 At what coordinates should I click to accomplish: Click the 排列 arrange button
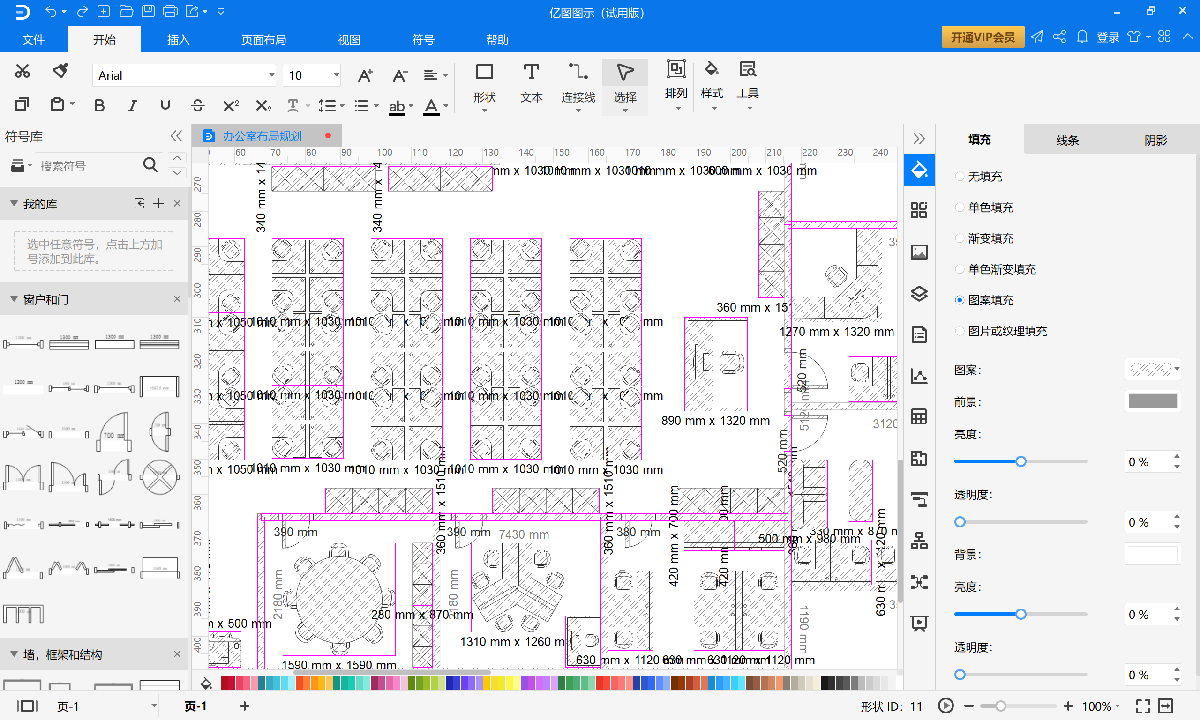tap(677, 83)
